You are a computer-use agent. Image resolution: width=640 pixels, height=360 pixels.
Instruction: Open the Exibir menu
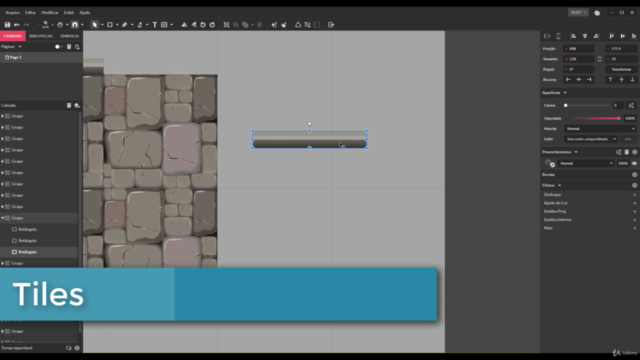tap(69, 13)
